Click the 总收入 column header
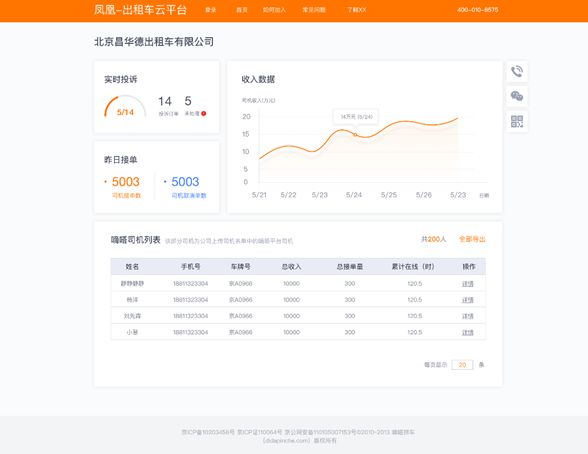 tap(291, 267)
